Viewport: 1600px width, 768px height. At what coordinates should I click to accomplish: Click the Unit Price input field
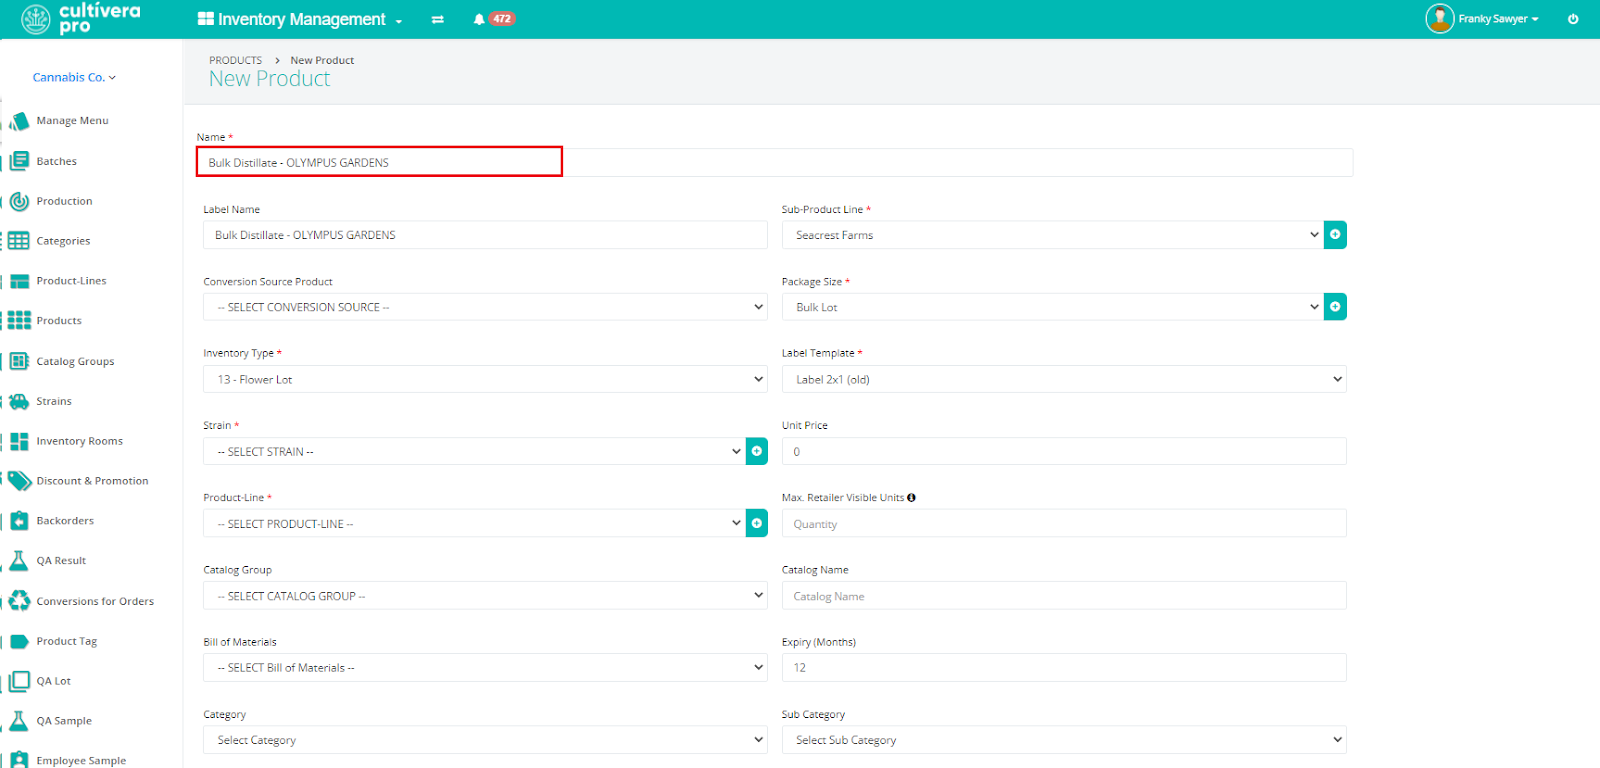click(1064, 451)
